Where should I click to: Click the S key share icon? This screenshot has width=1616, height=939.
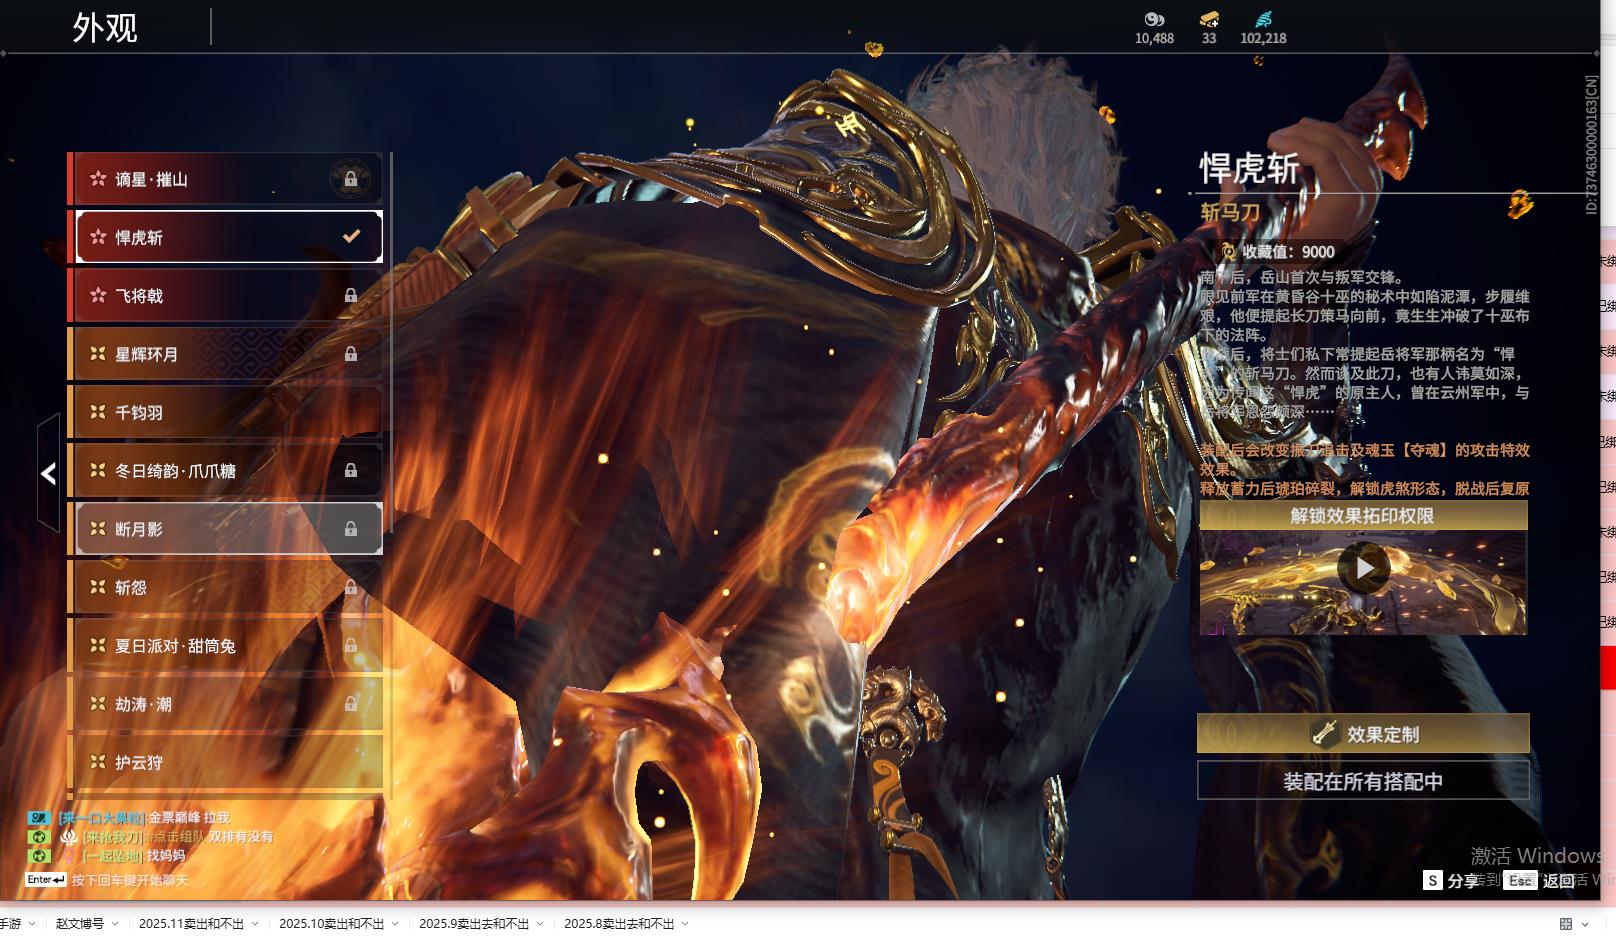1433,880
